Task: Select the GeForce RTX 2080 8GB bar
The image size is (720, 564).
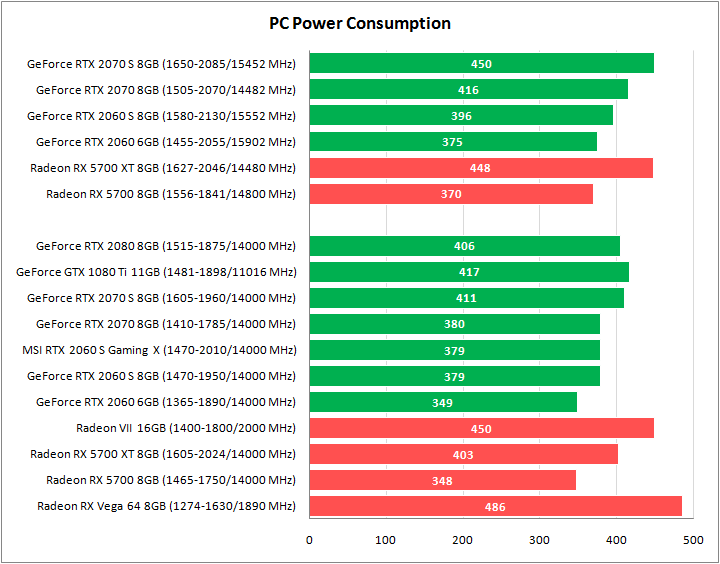Action: click(464, 246)
